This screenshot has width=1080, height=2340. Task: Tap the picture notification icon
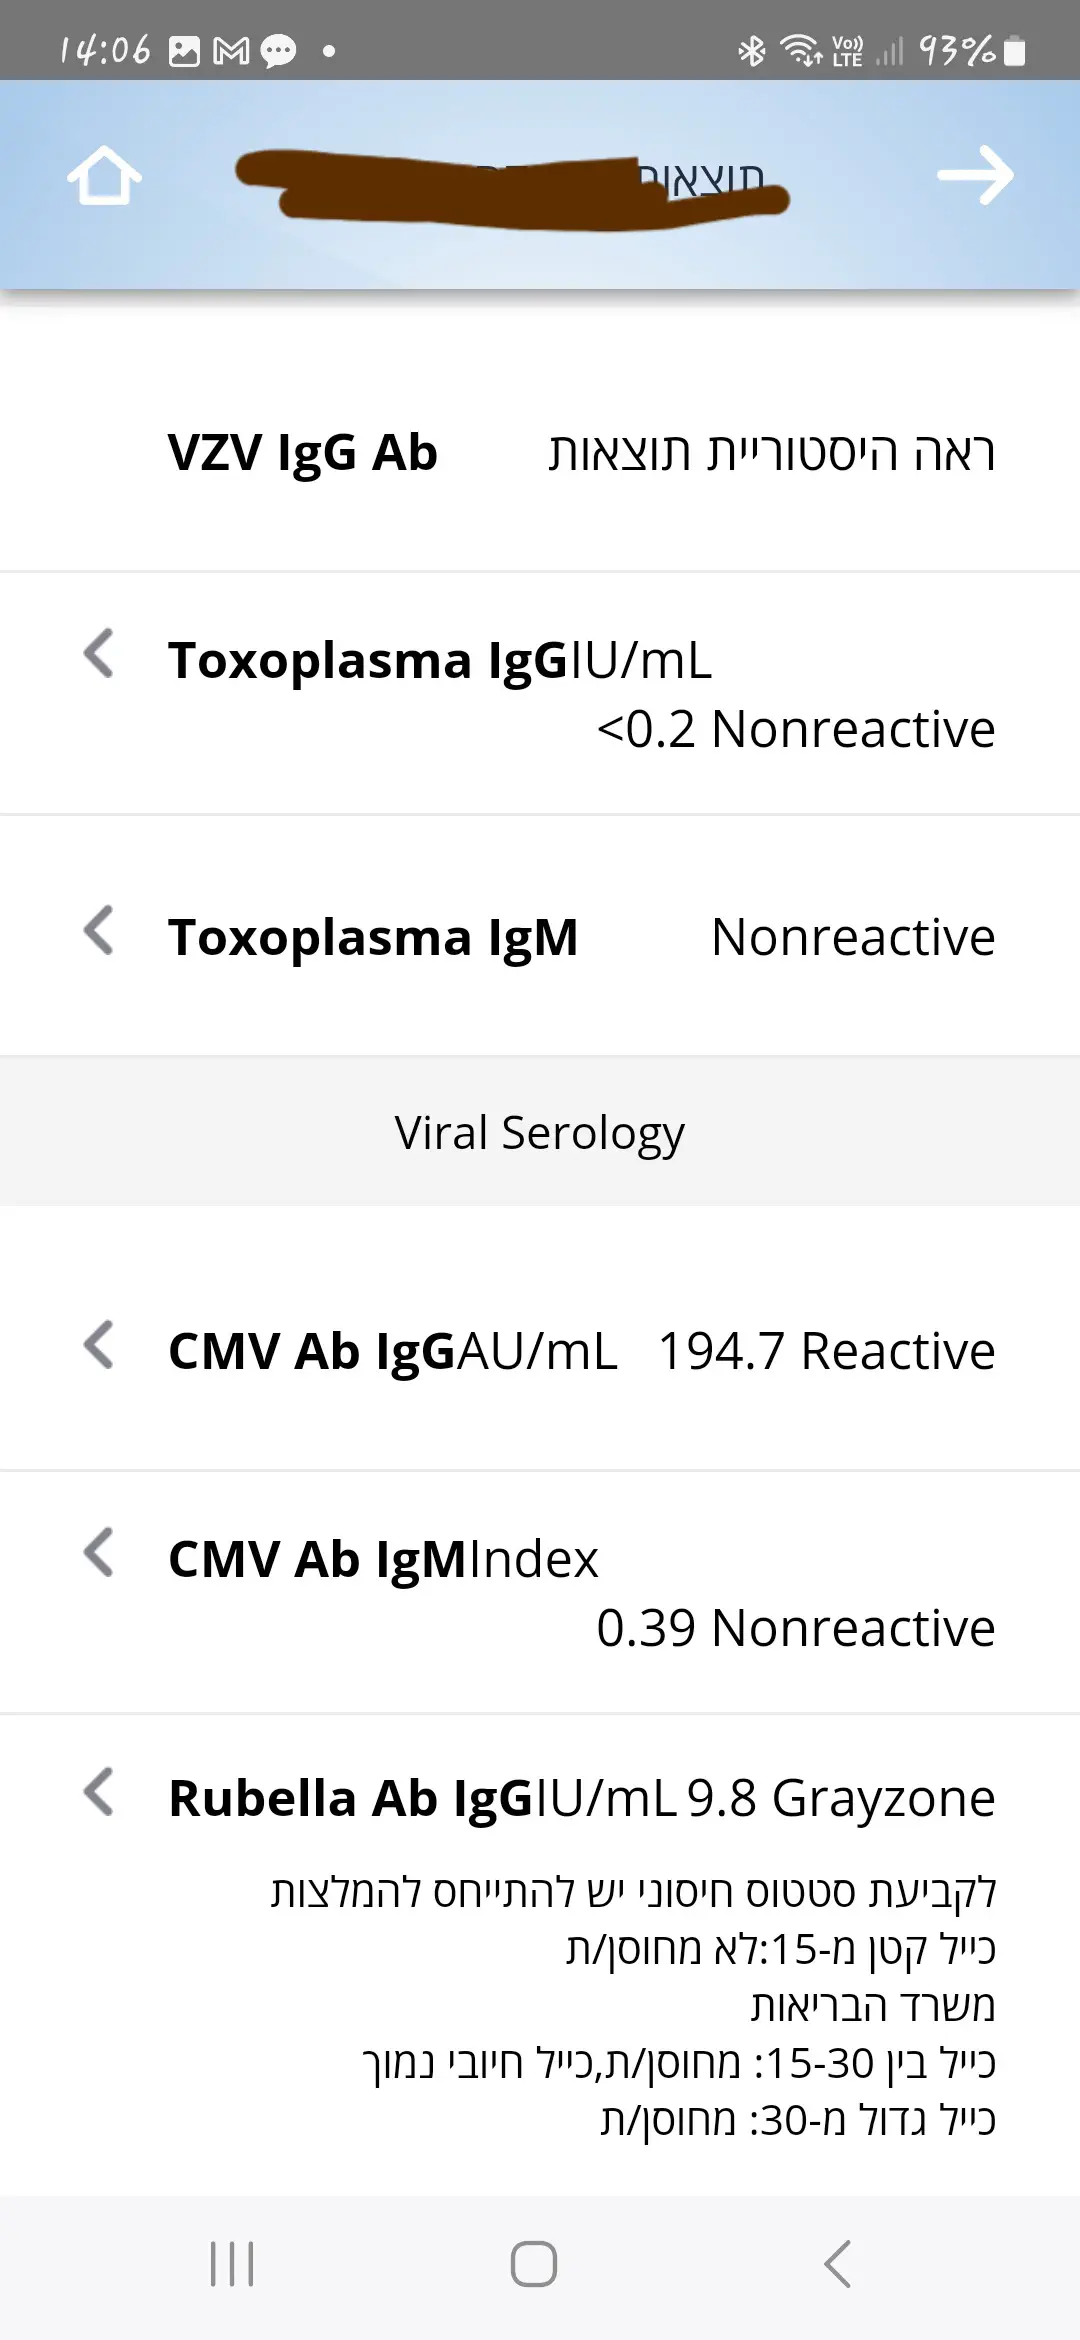pyautogui.click(x=184, y=51)
